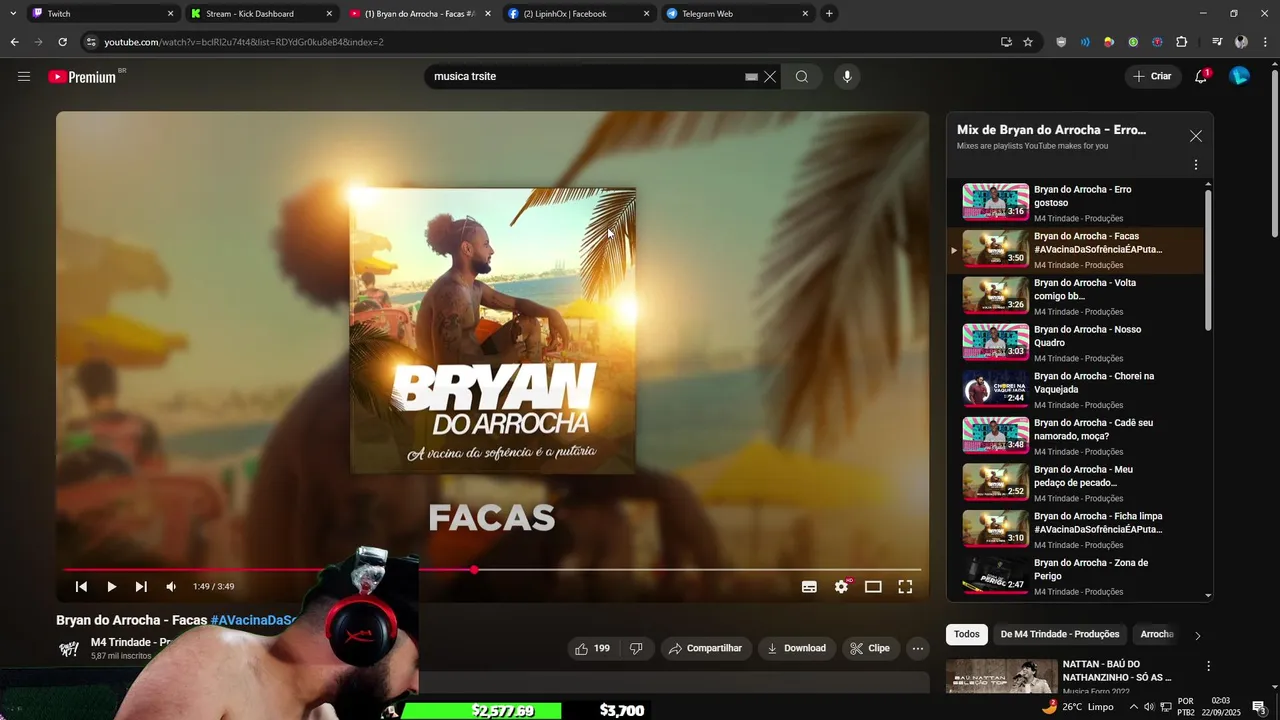Select Zona de Perigo playlist item
Screen dimensions: 1280x720
click(1076, 576)
